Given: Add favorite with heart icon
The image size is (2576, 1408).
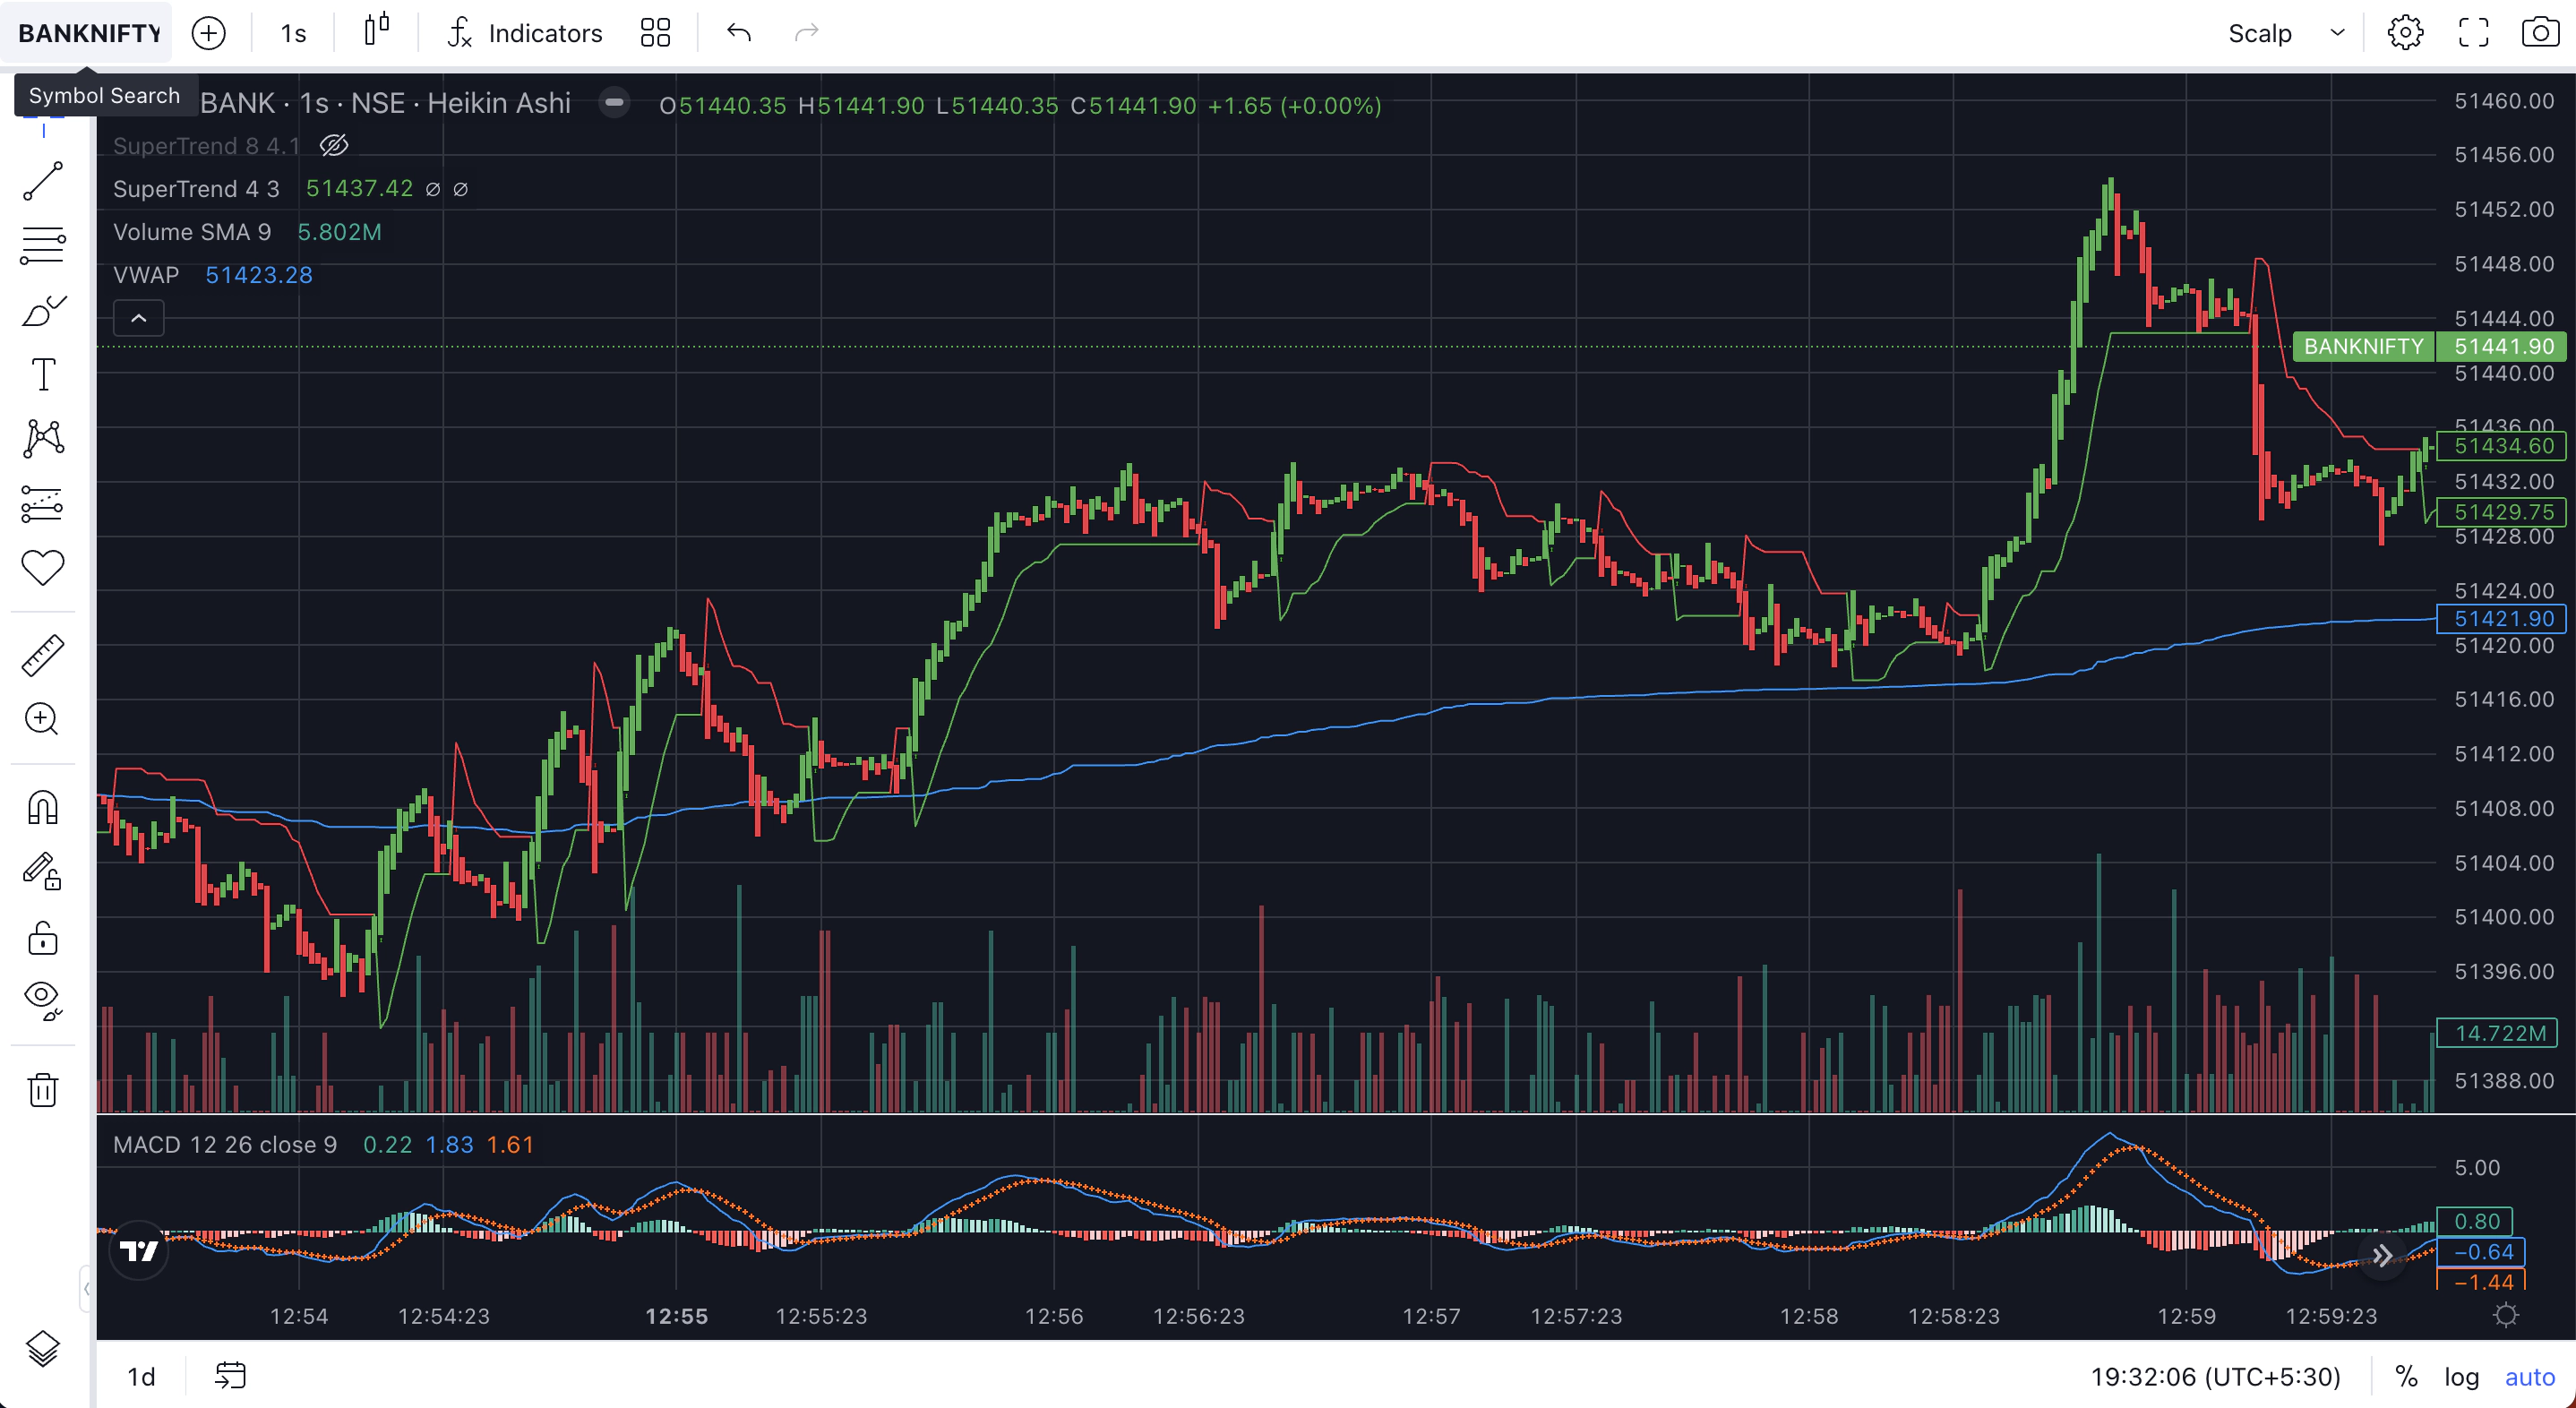Looking at the screenshot, I should (43, 567).
